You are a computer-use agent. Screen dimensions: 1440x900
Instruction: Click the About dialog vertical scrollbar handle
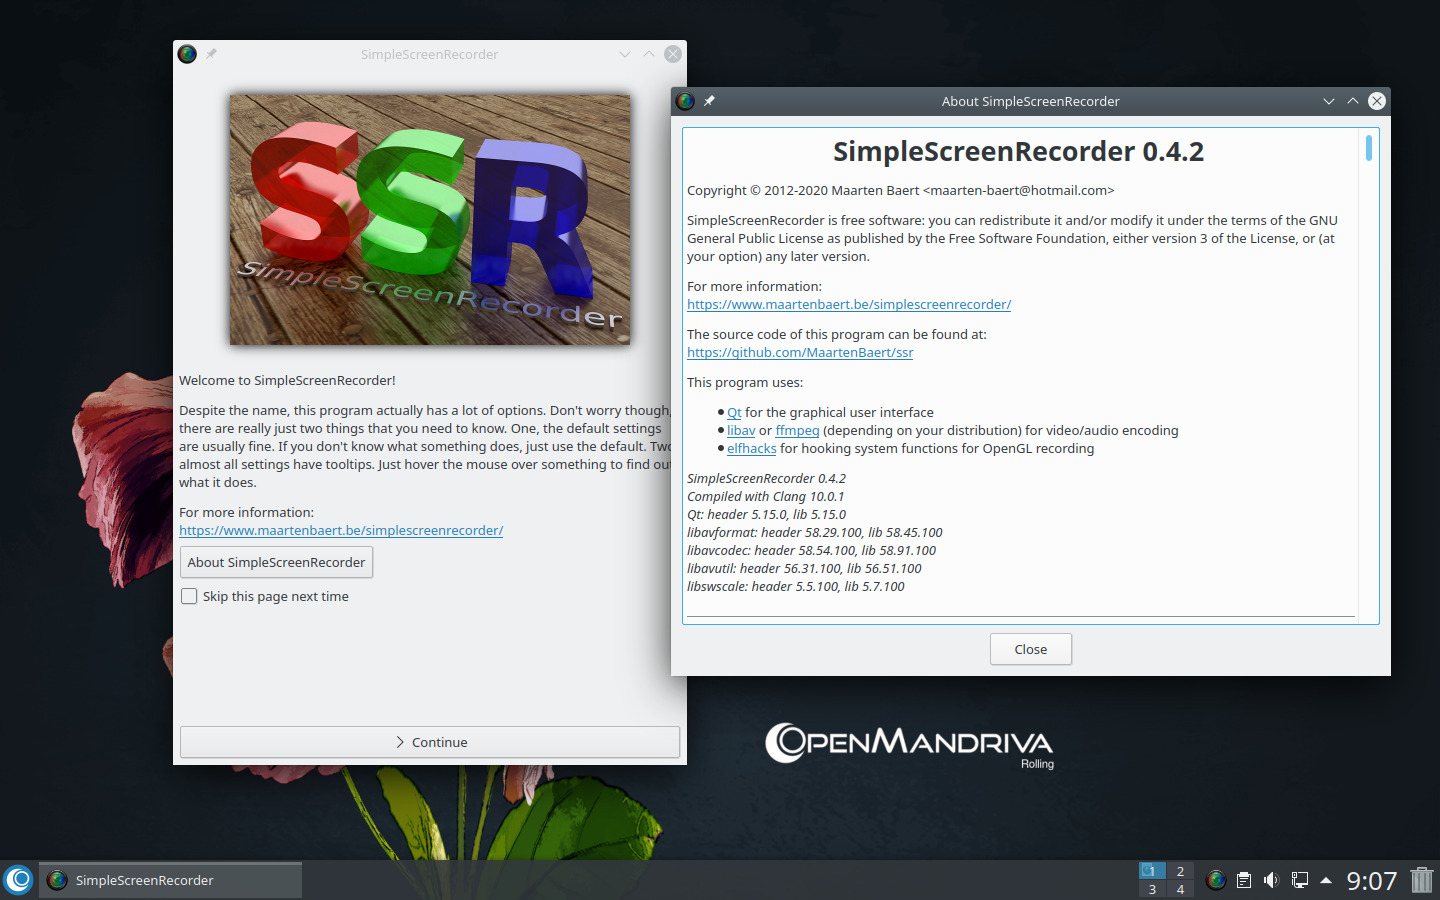pyautogui.click(x=1368, y=147)
